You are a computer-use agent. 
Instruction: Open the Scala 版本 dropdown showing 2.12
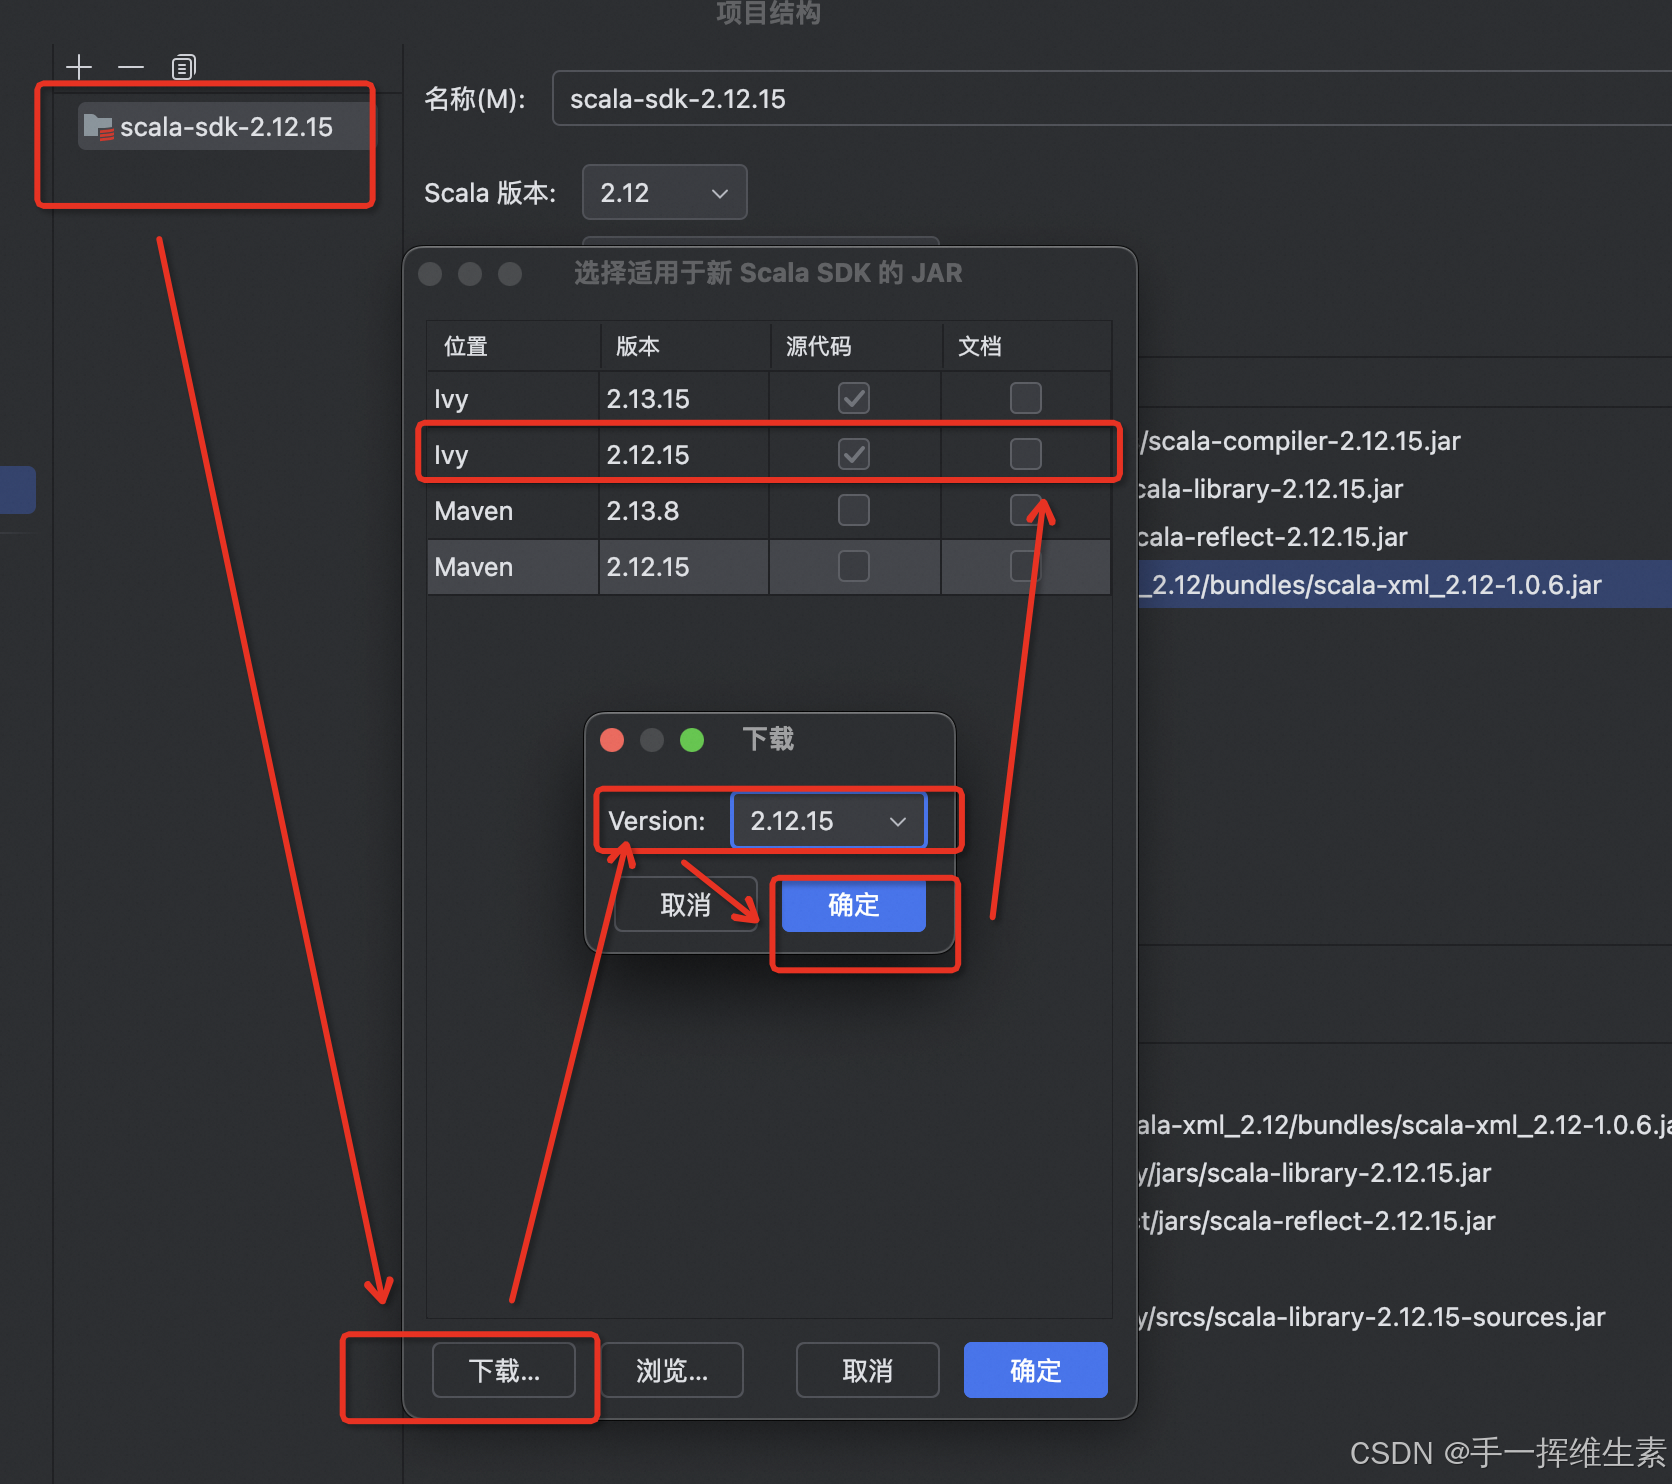tap(663, 192)
